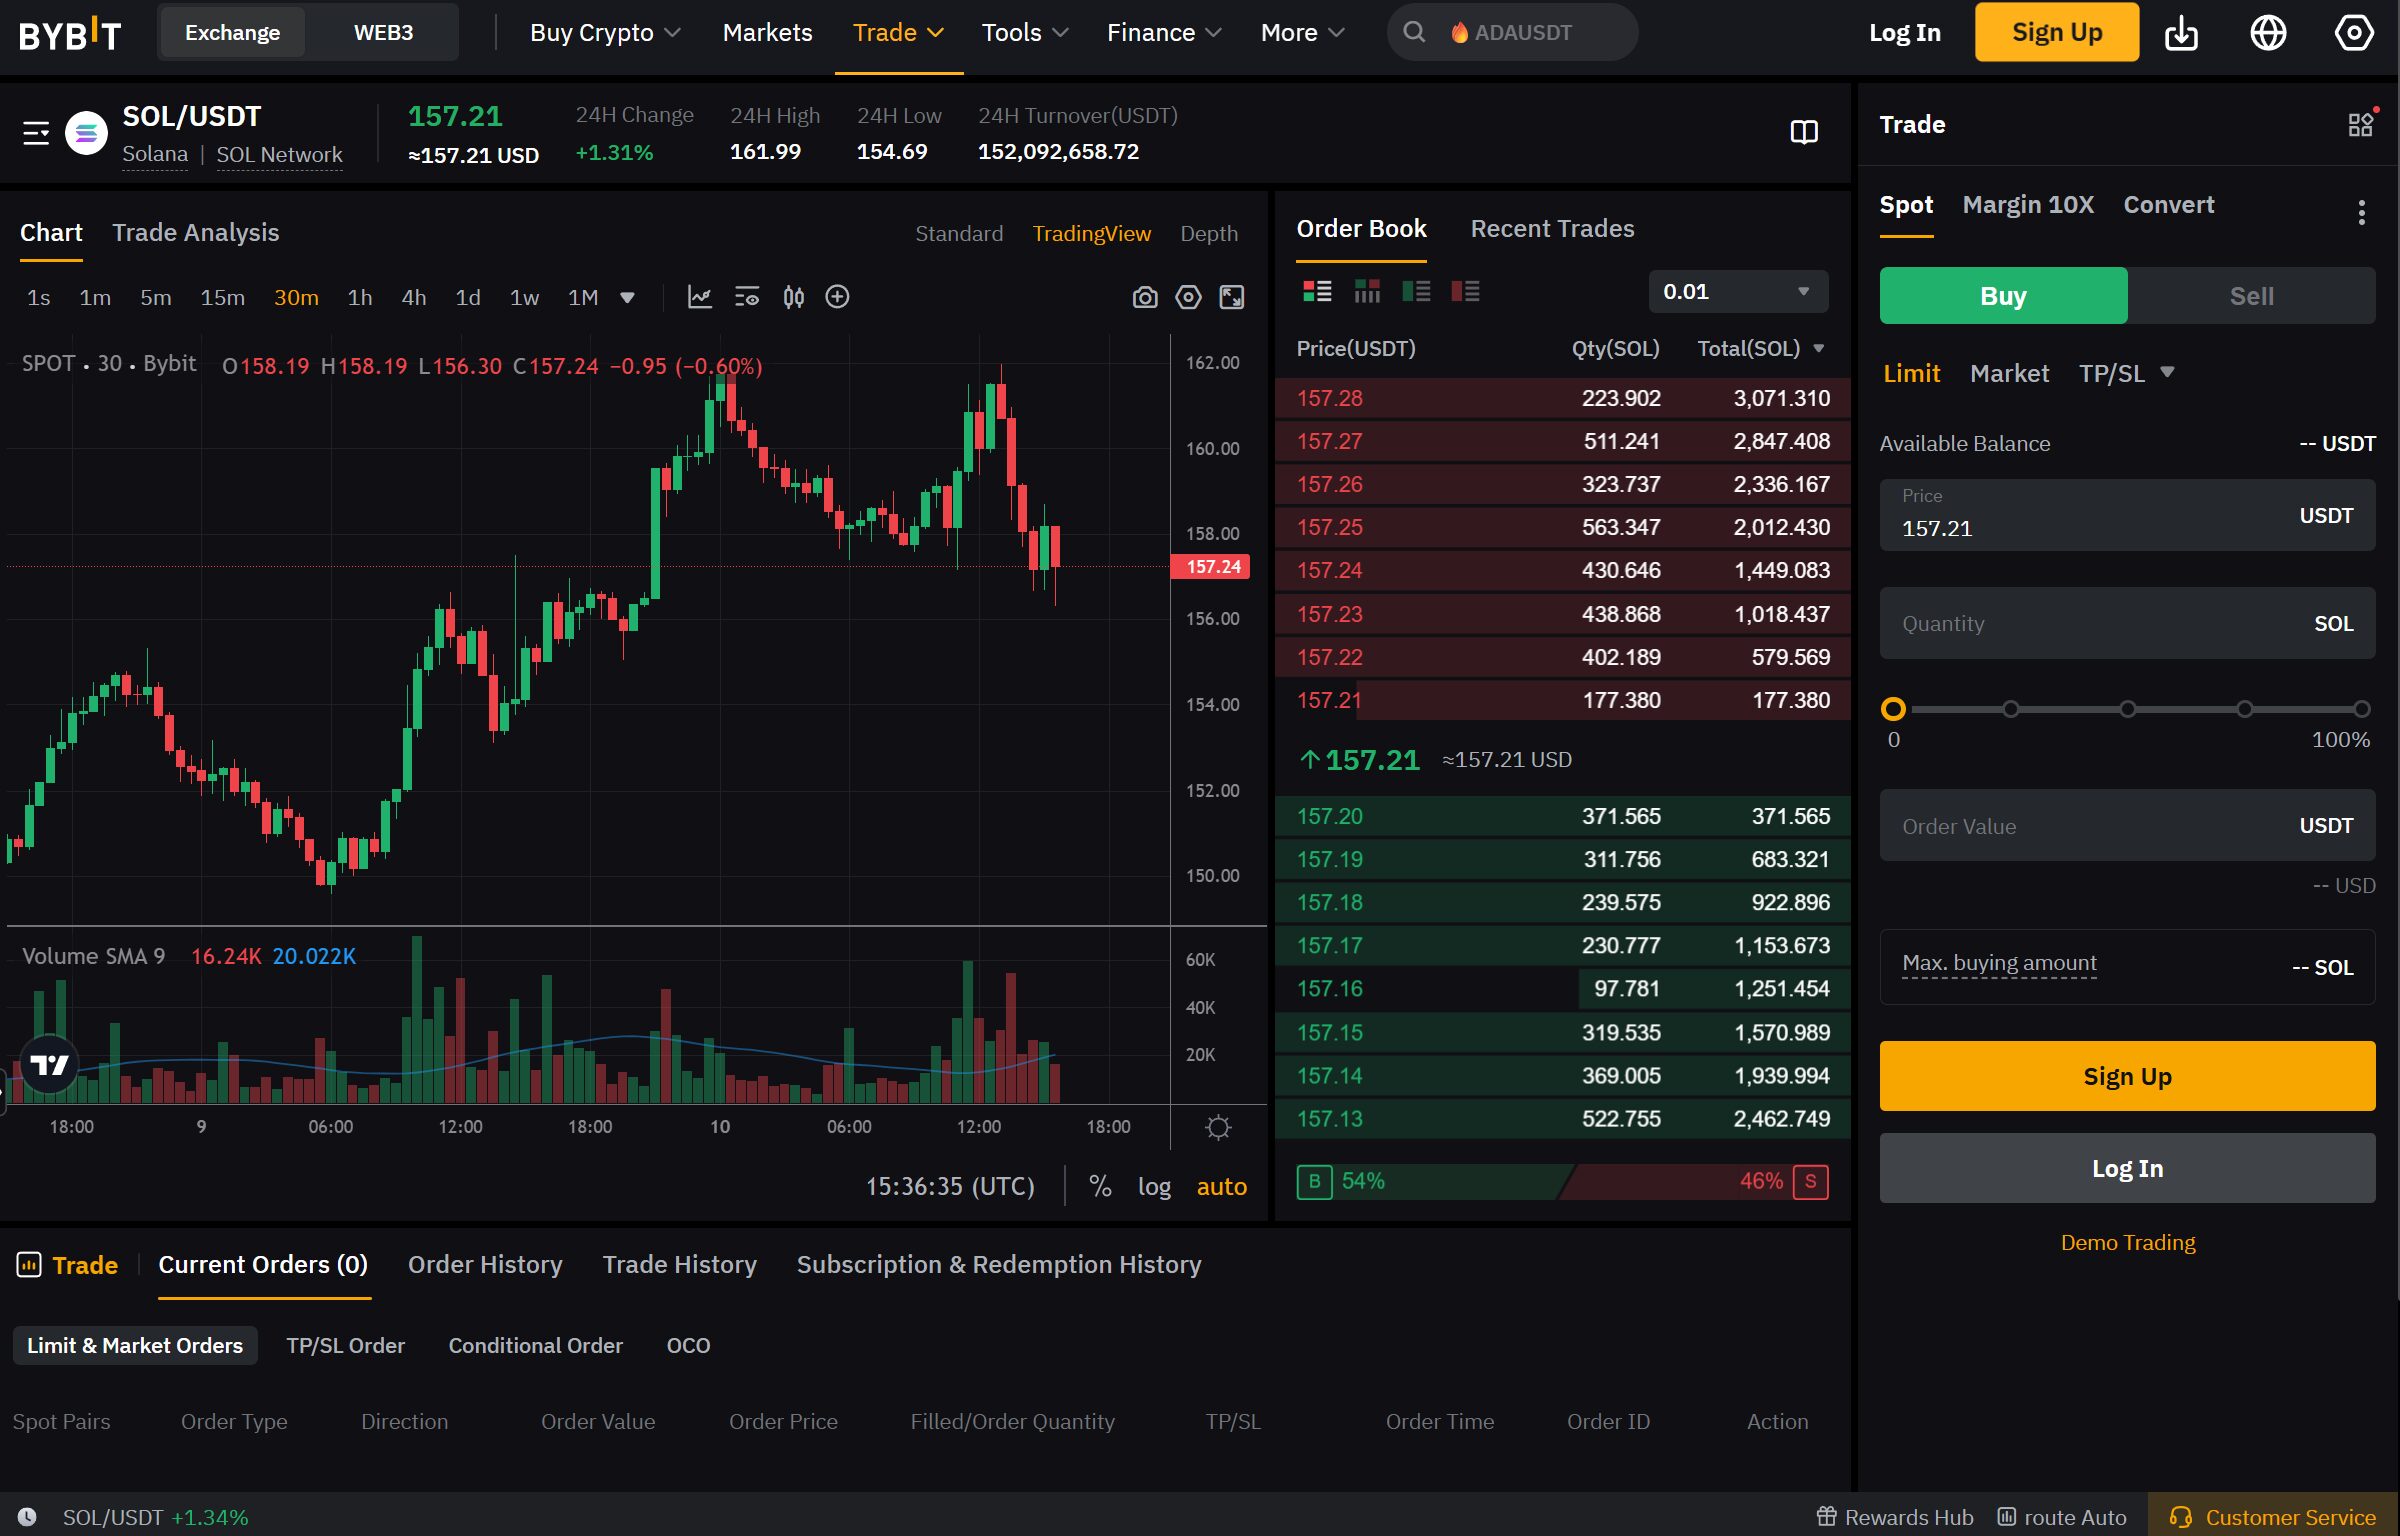Image resolution: width=2400 pixels, height=1536 pixels.
Task: Open the candlestick chart style icon
Action: [793, 297]
